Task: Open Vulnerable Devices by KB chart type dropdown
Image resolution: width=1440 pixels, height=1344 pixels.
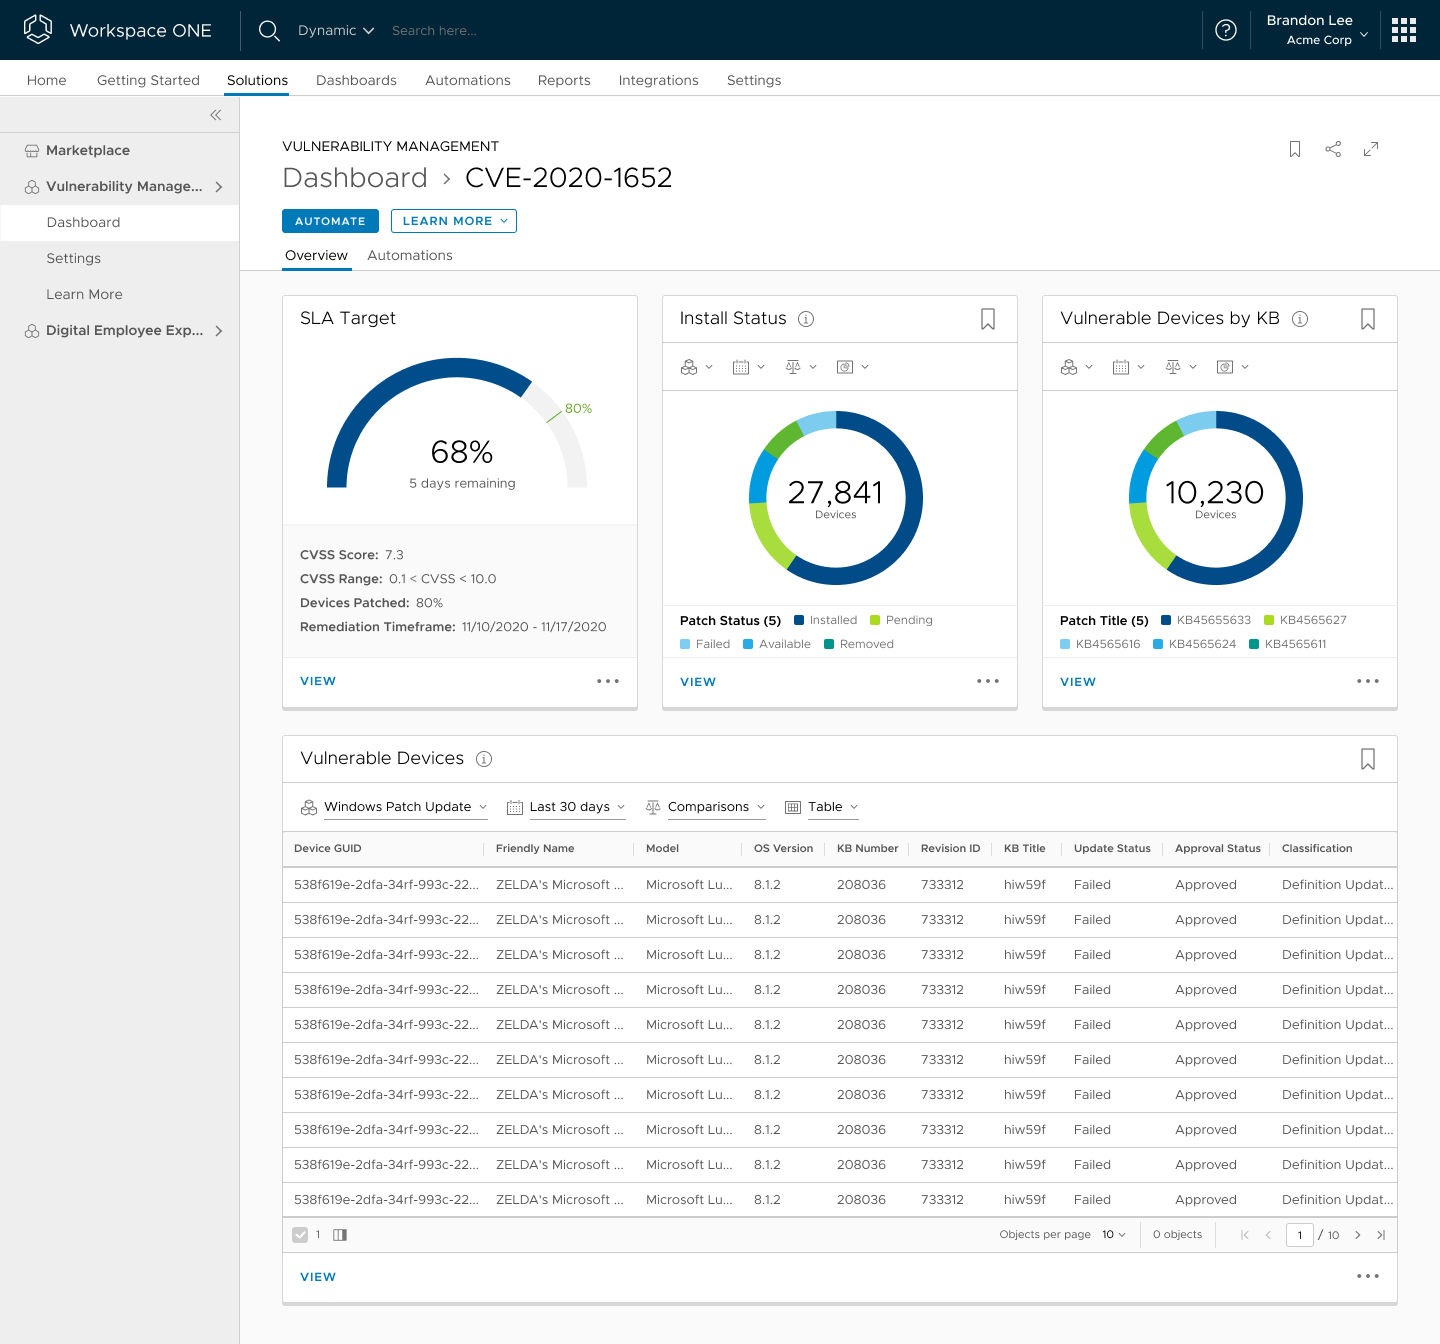Action: click(1233, 367)
